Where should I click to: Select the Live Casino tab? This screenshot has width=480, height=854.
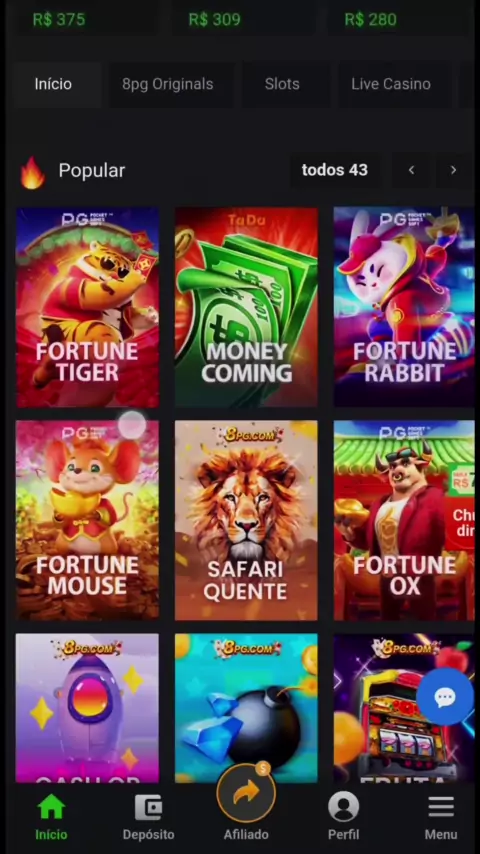[x=391, y=84]
